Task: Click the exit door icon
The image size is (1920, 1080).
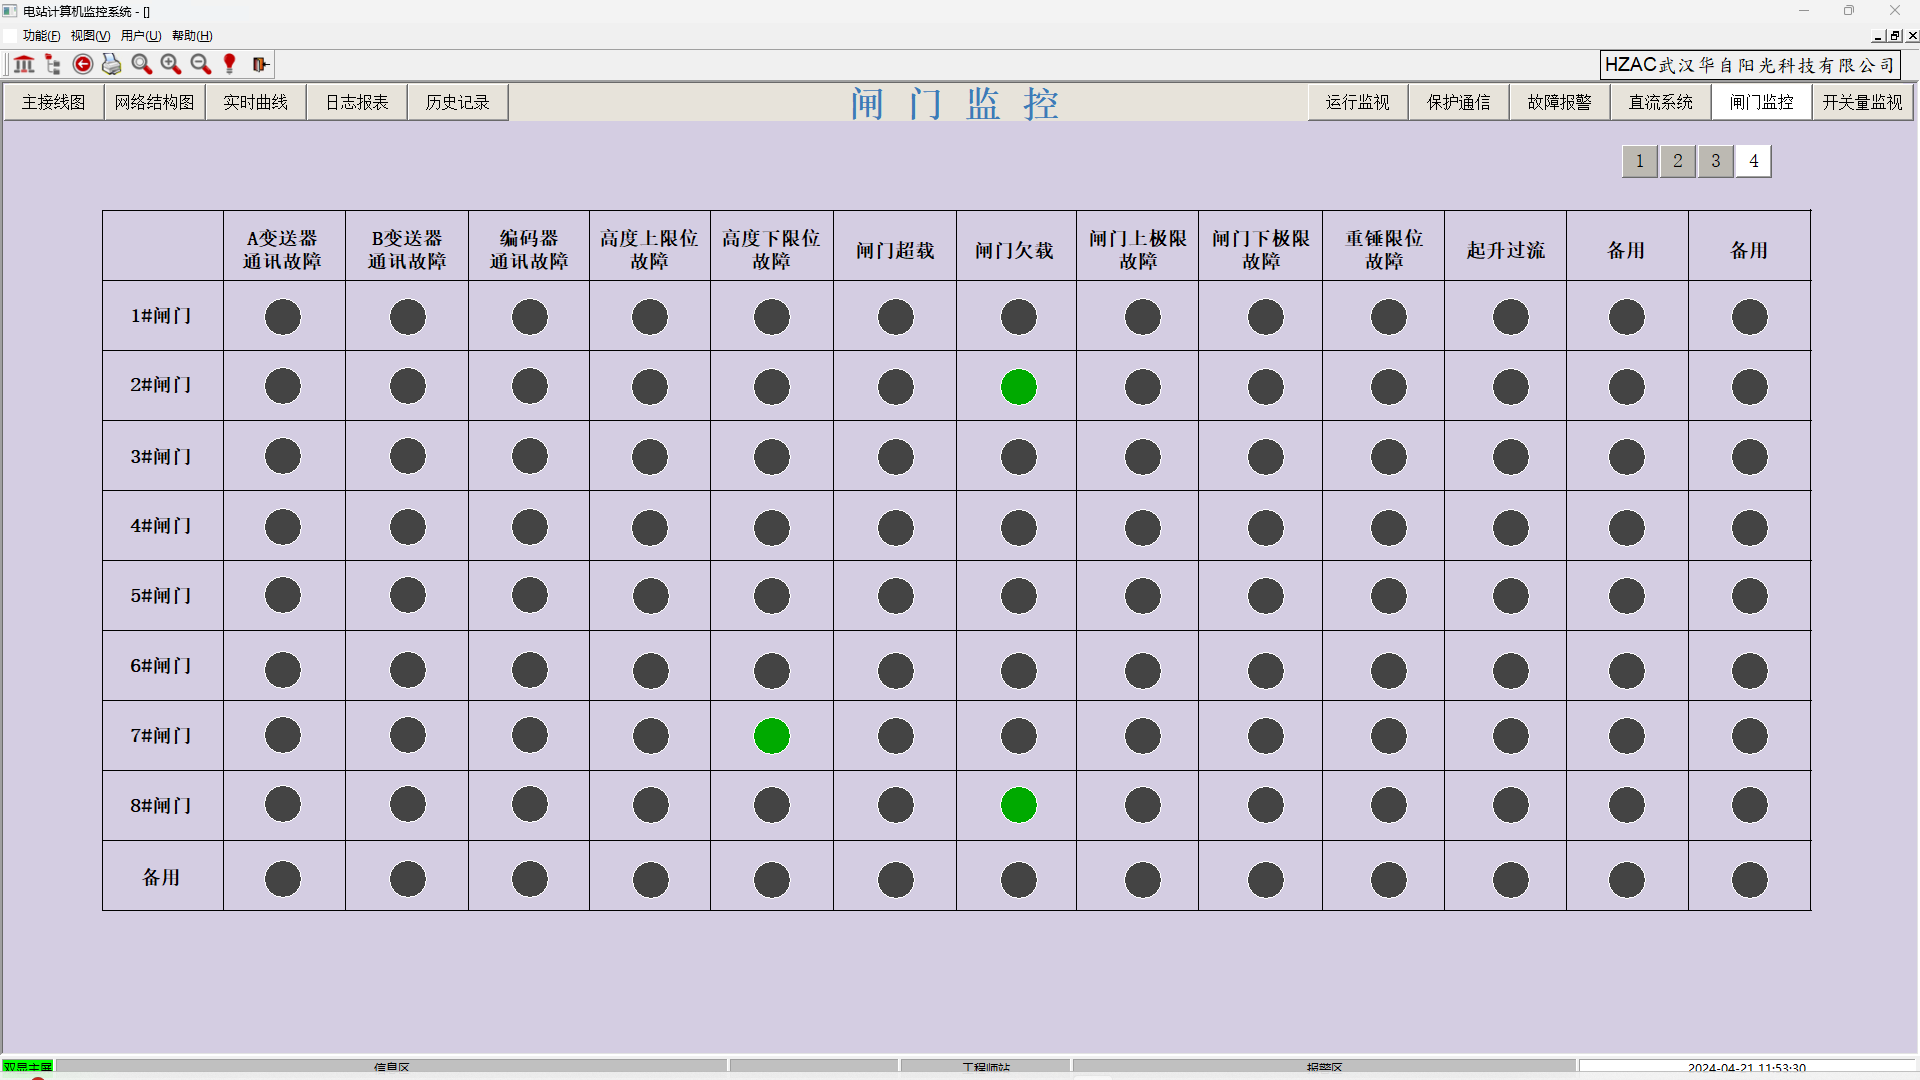Action: click(x=260, y=64)
